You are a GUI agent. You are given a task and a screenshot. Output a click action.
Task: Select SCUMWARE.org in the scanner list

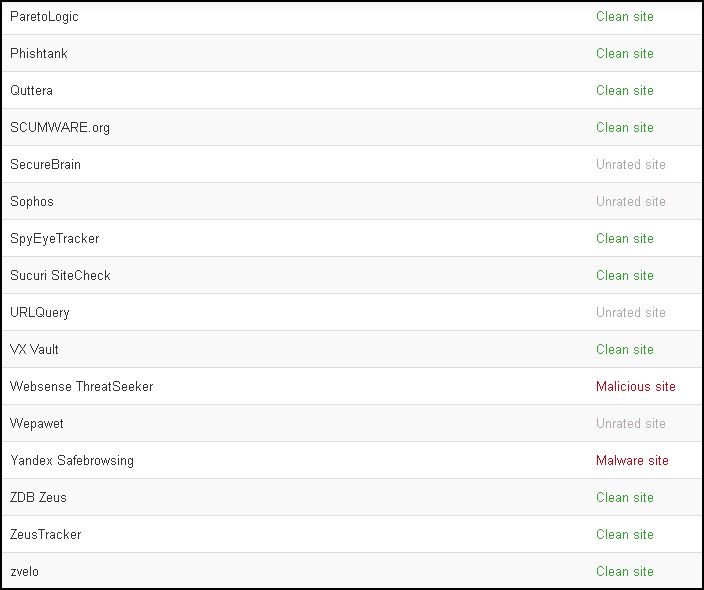click(x=60, y=128)
